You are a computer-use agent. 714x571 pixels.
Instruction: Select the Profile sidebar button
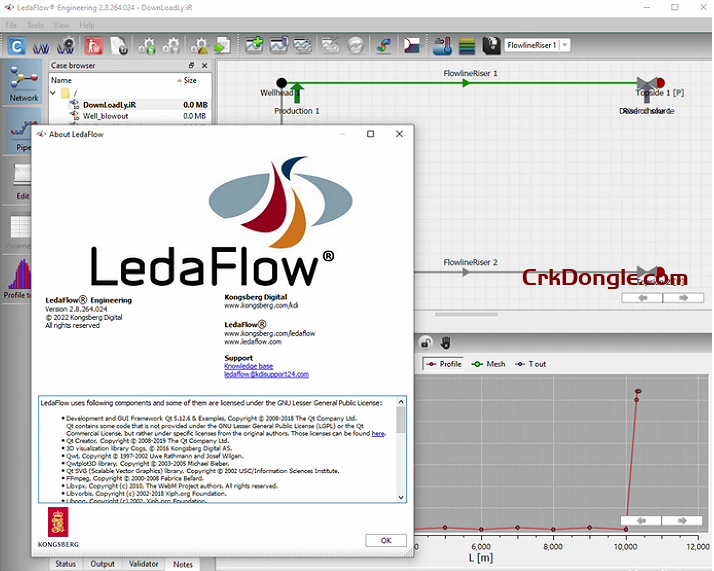pos(17,279)
